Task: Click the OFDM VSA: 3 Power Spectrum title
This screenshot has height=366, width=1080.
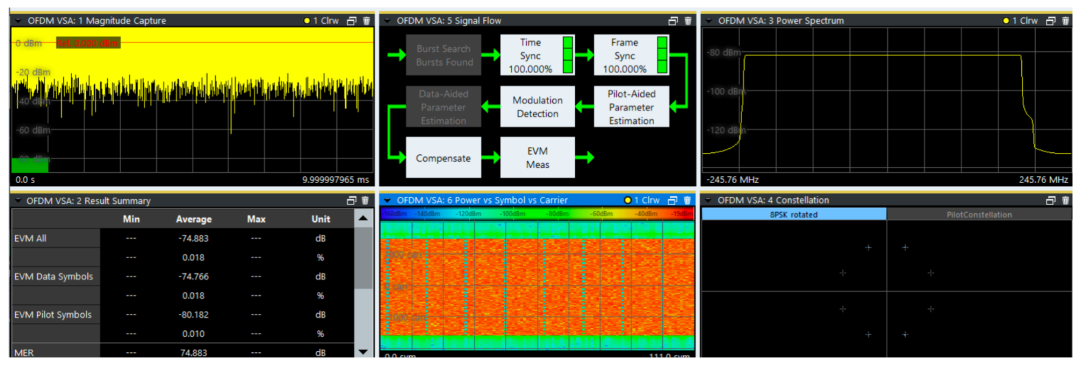Action: pos(781,21)
